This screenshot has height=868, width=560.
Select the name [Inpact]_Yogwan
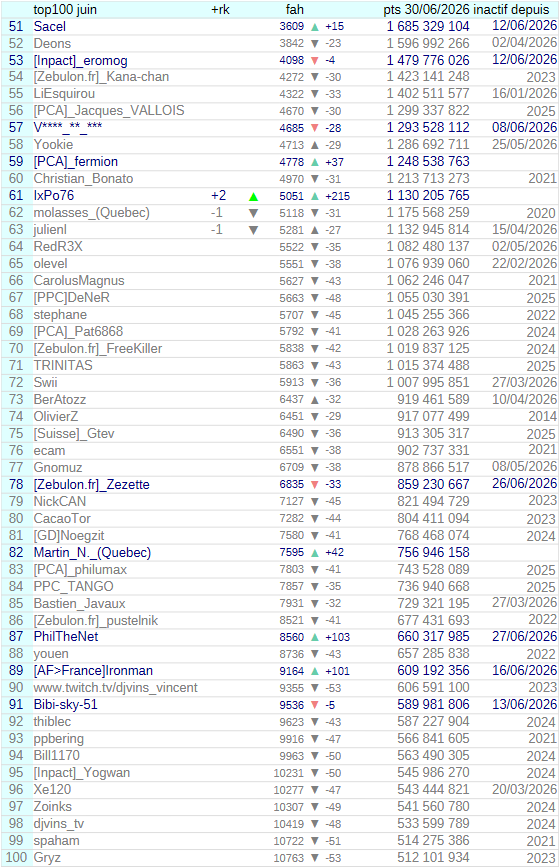pos(82,773)
